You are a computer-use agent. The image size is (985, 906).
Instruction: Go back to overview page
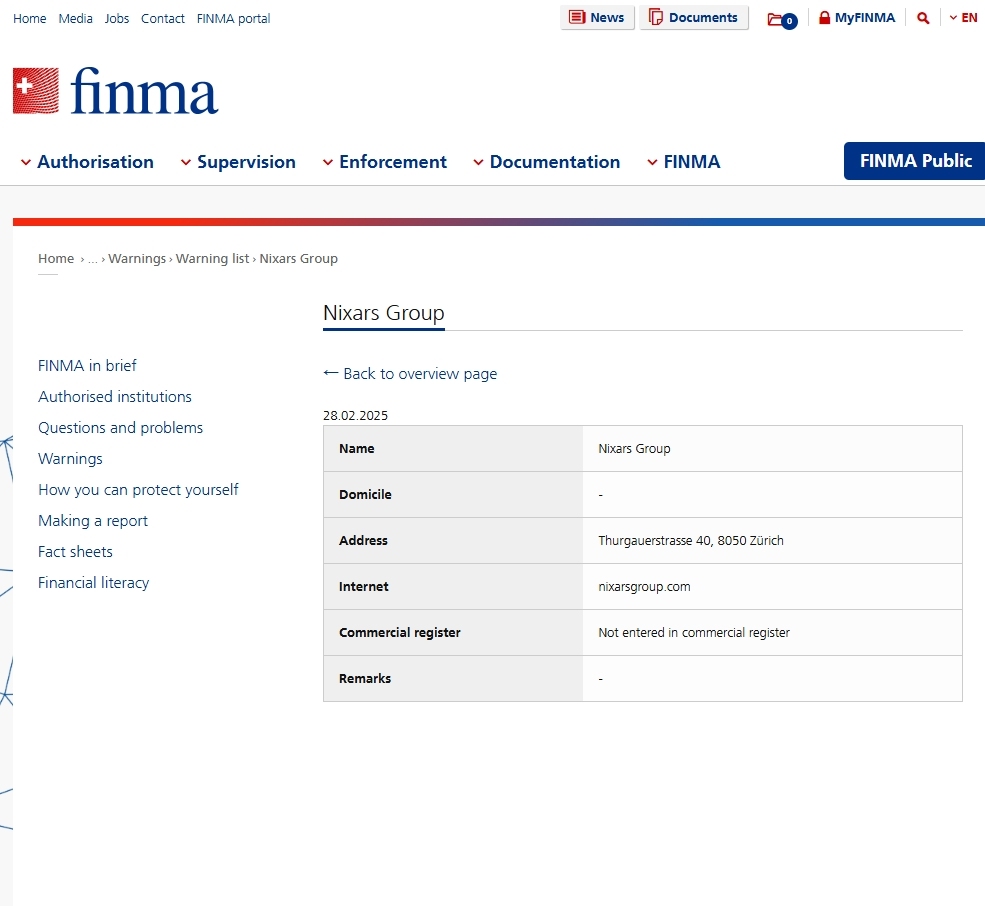[x=410, y=374]
